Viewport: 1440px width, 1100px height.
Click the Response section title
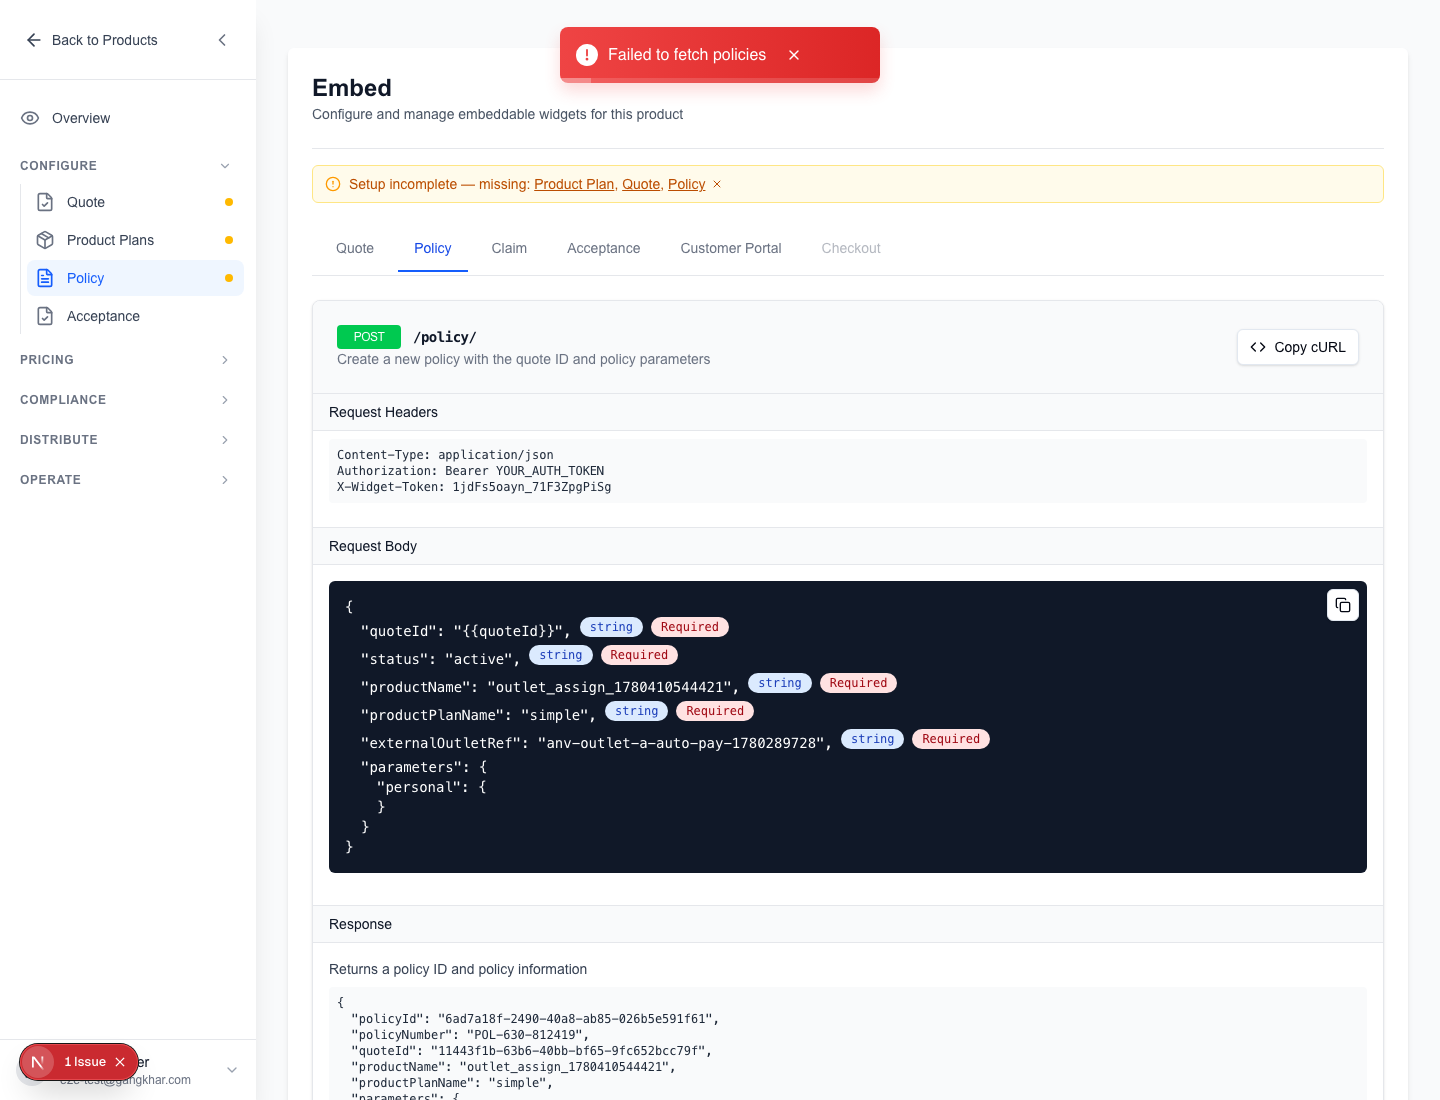(x=360, y=924)
